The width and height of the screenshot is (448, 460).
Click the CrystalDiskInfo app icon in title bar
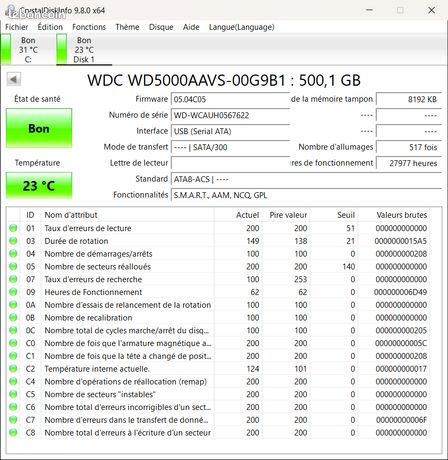pos(11,10)
